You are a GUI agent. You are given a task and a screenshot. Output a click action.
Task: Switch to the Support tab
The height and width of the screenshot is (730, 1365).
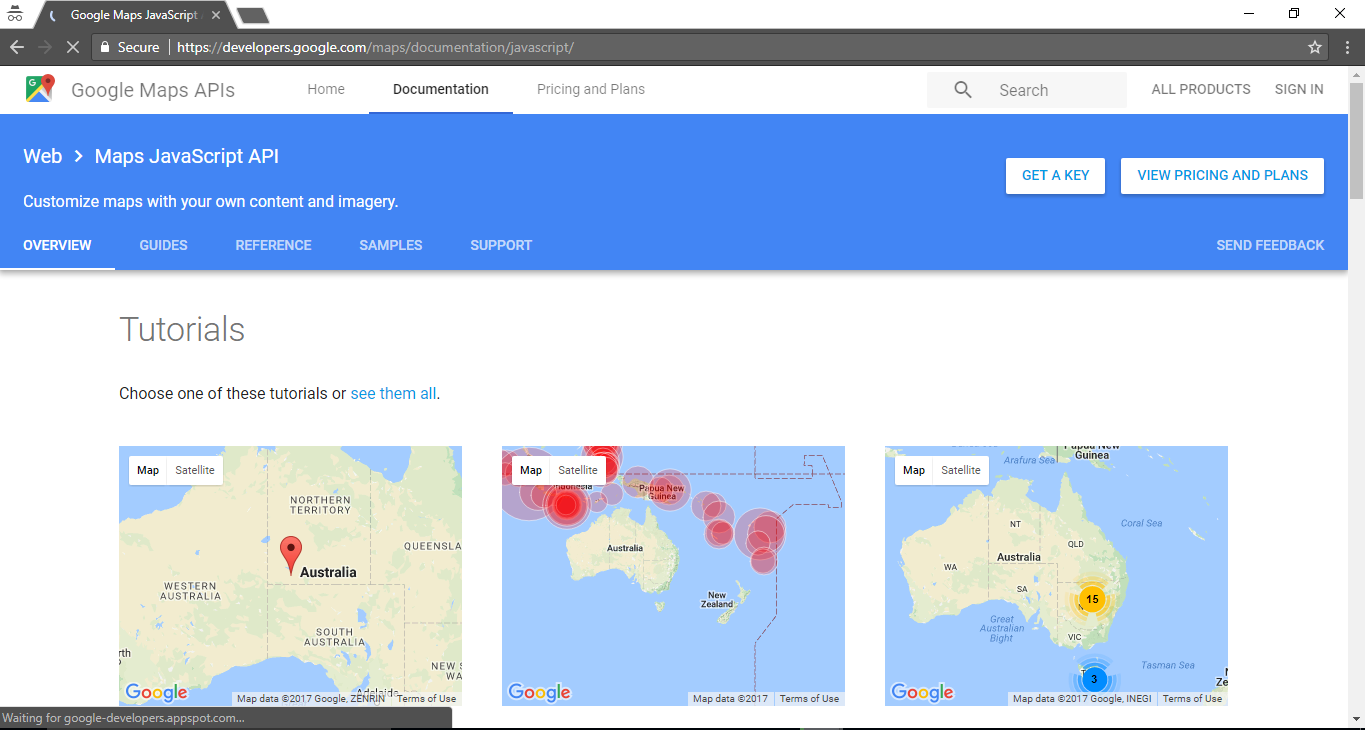tap(501, 245)
